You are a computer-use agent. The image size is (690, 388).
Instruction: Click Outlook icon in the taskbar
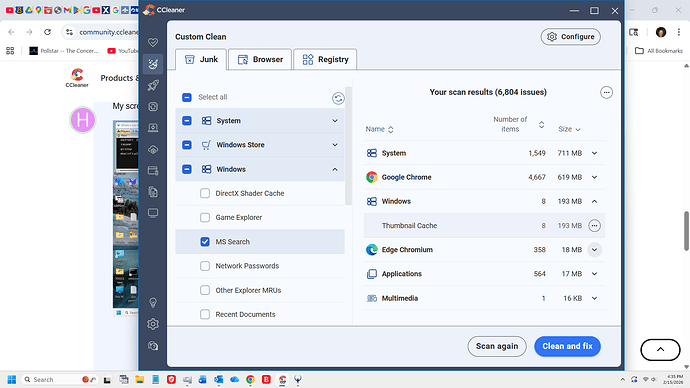[x=219, y=379]
